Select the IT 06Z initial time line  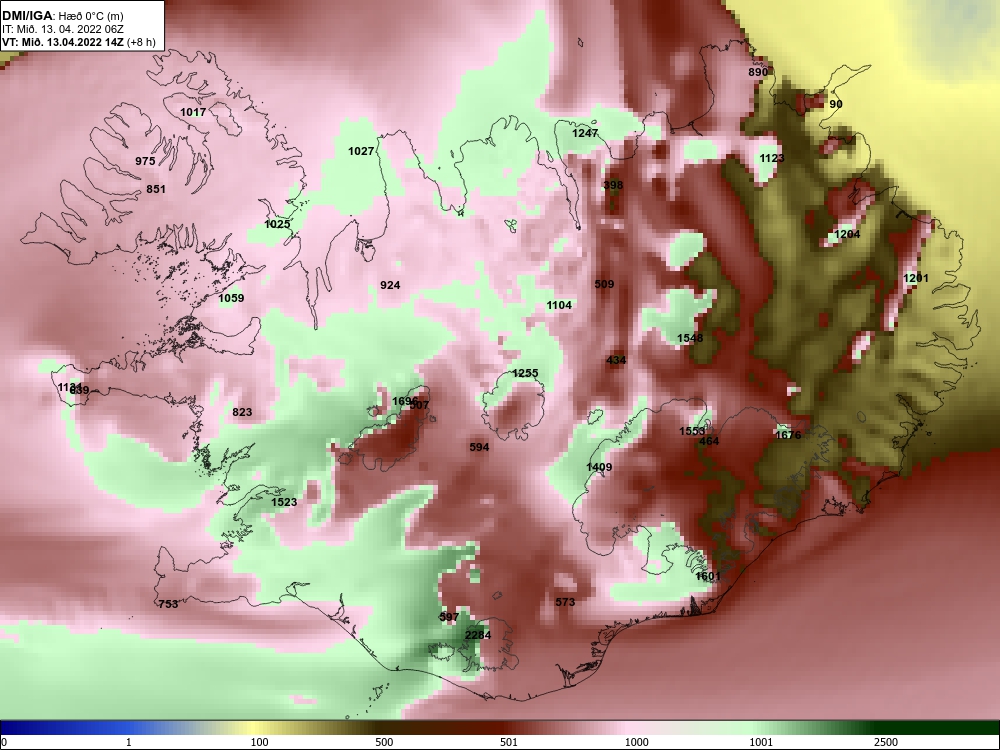click(x=61, y=29)
